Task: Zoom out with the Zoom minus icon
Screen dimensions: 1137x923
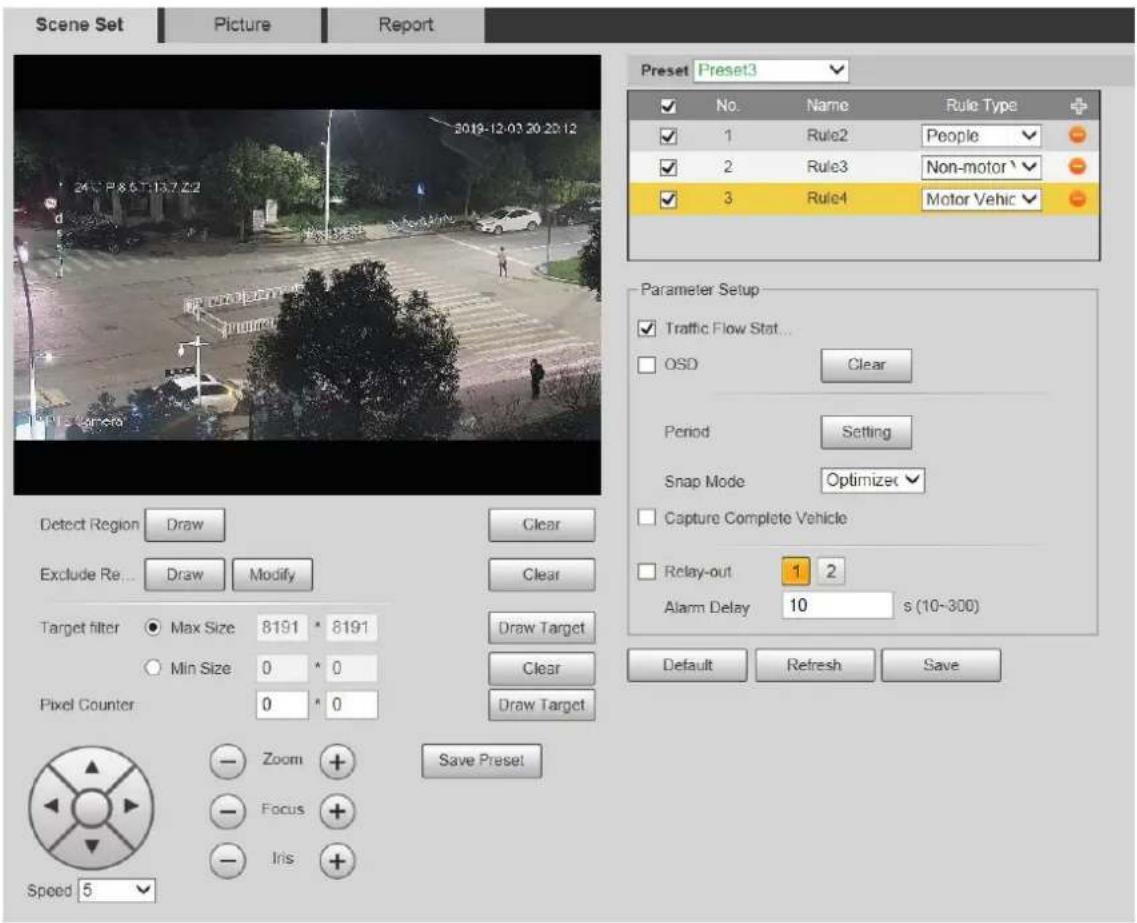Action: pyautogui.click(x=228, y=762)
